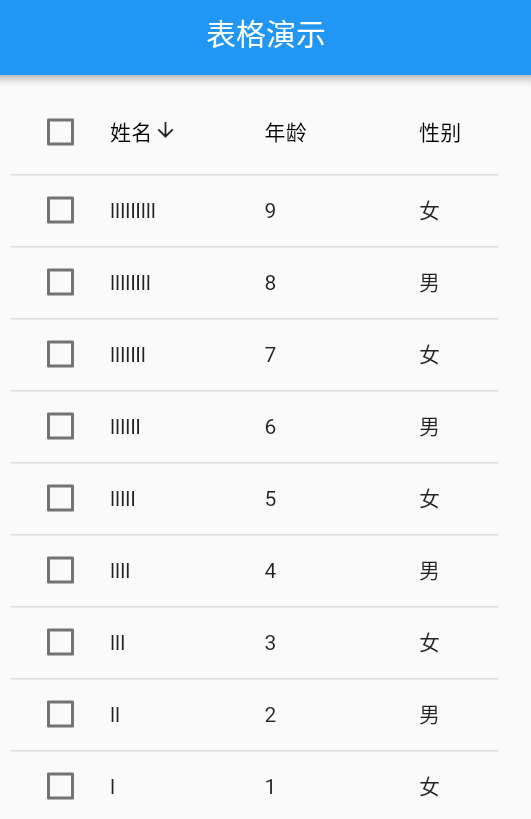Image resolution: width=531 pixels, height=819 pixels.
Task: Click the 姓名 column header label
Action: [131, 133]
